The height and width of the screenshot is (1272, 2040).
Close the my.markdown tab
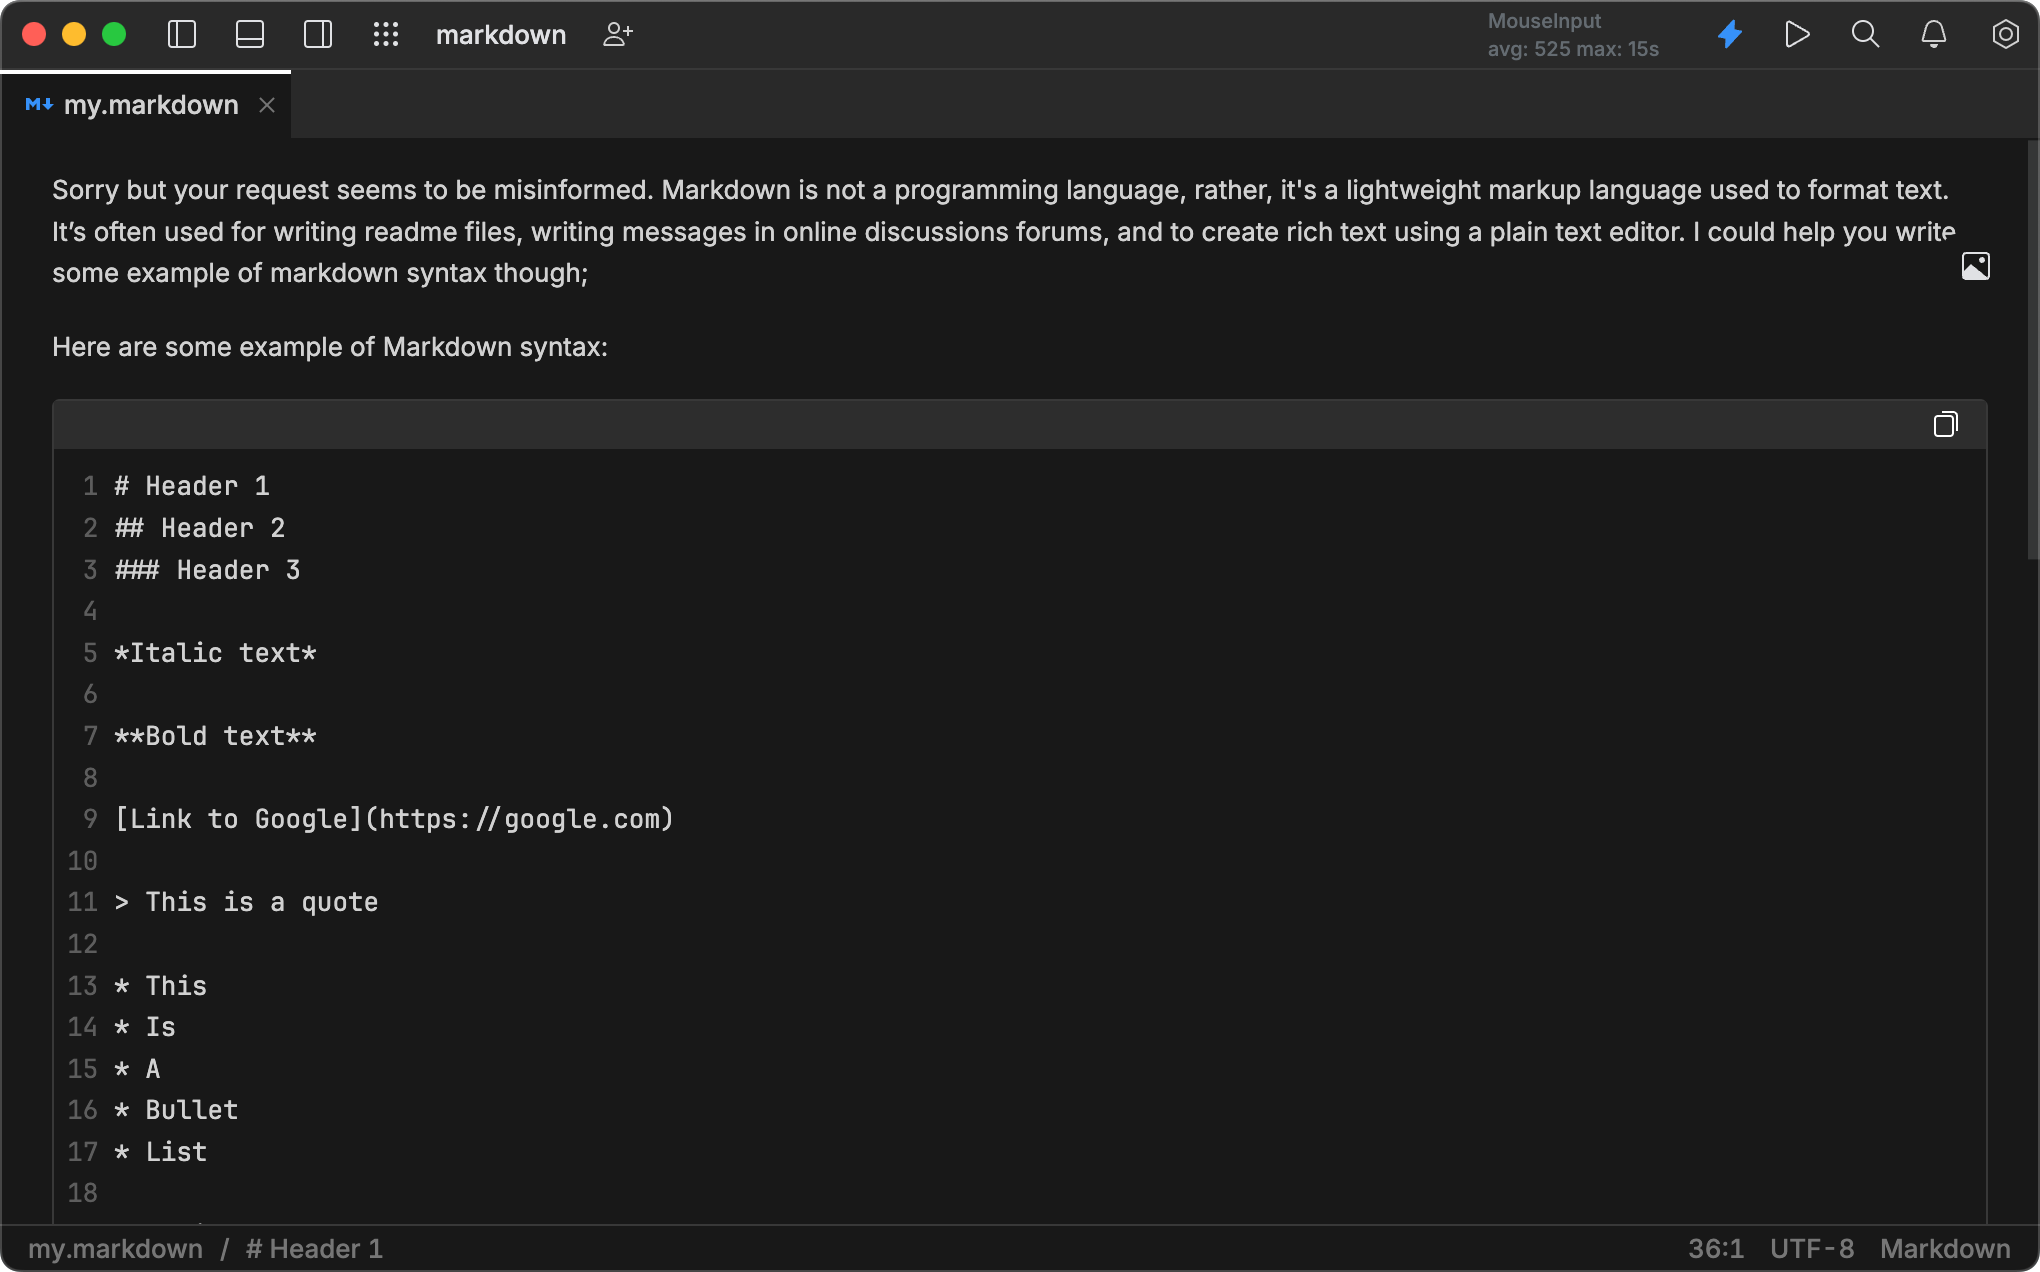pos(266,104)
